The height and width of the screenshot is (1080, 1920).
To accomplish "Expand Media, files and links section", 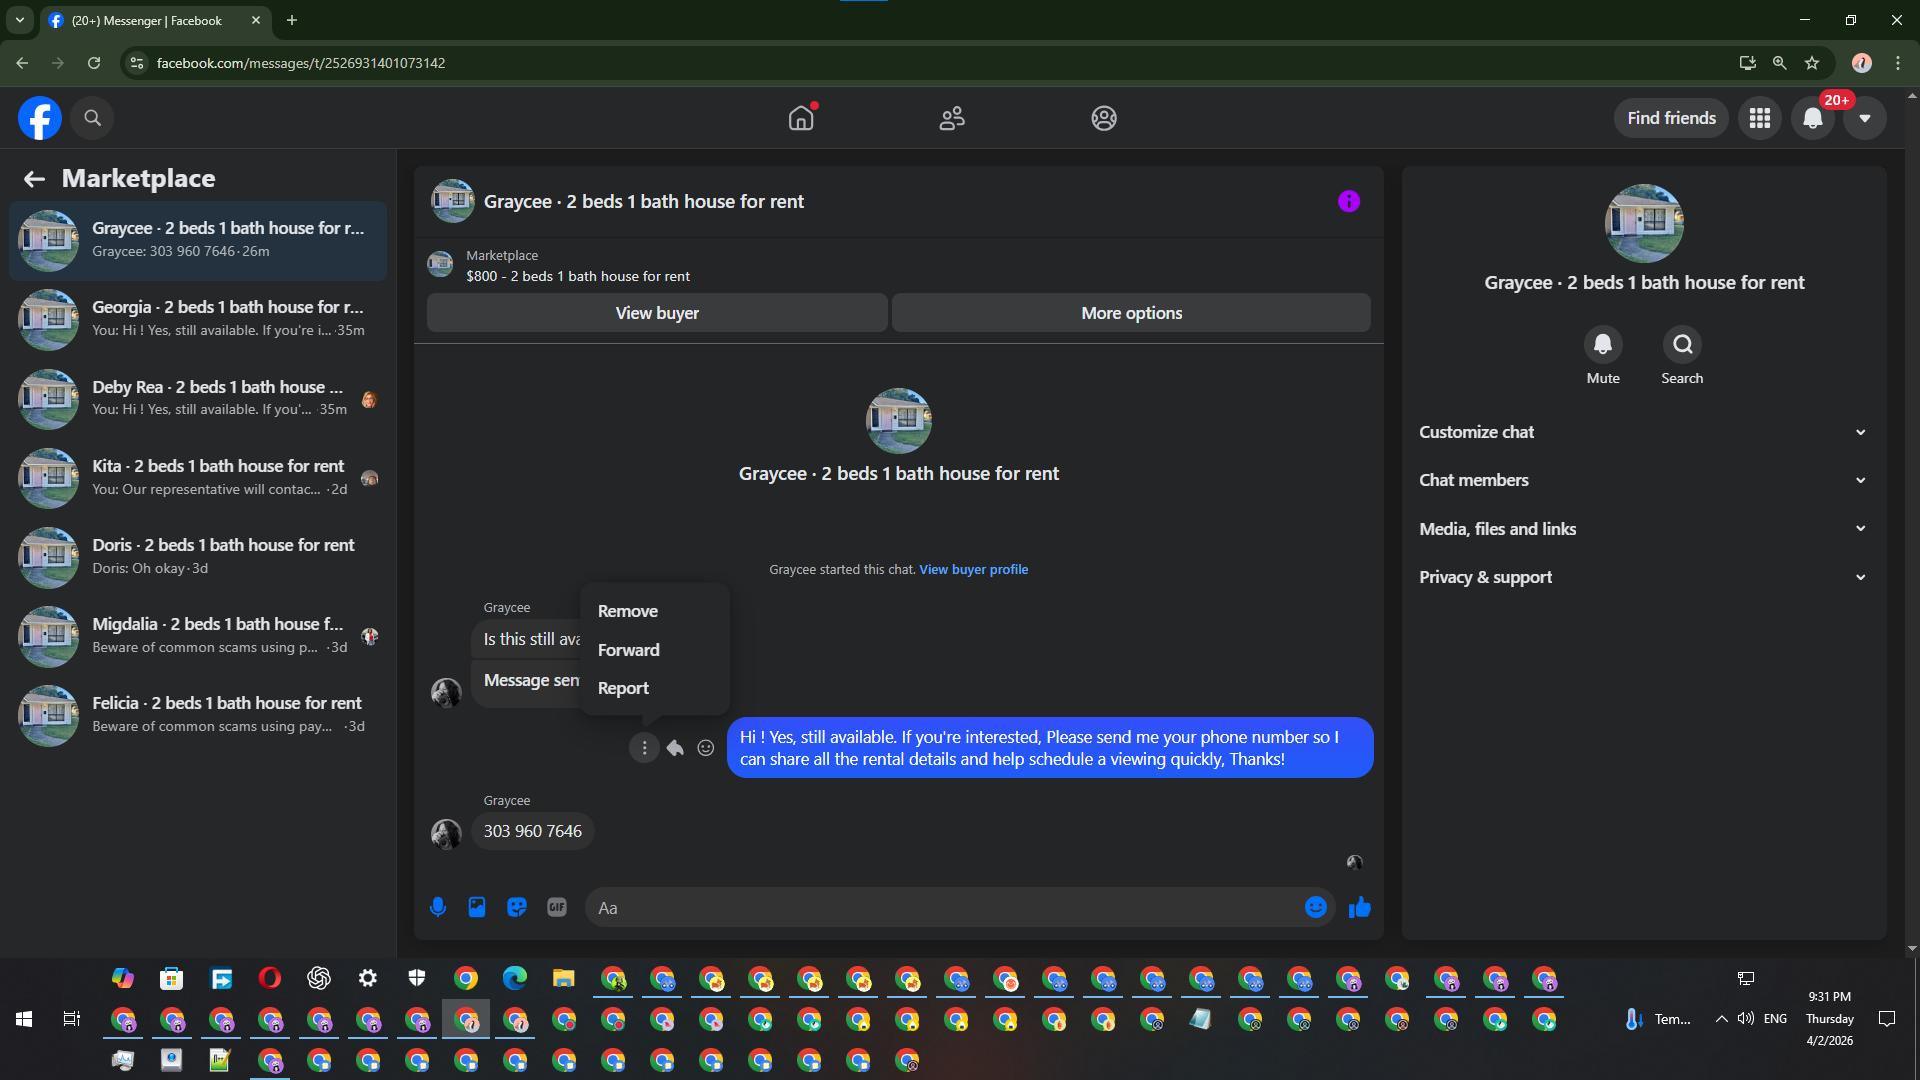I will pos(1644,529).
